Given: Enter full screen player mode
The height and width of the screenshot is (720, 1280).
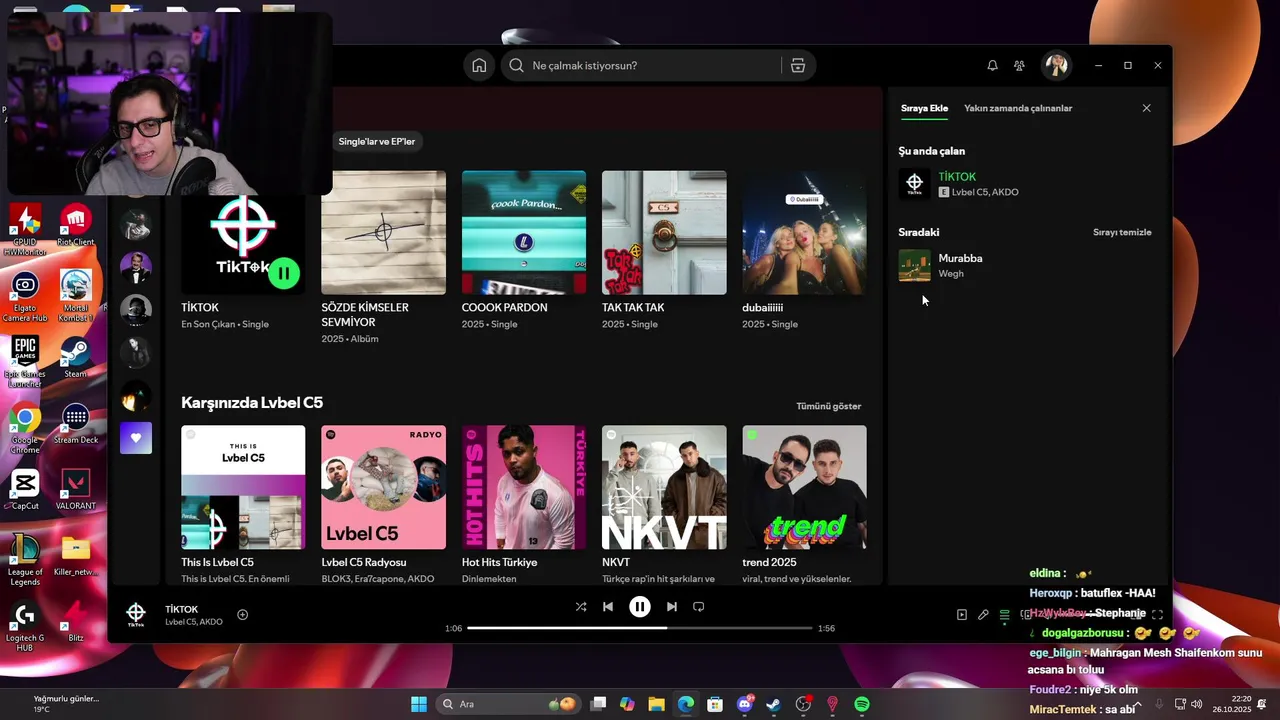Looking at the screenshot, I should [x=1157, y=615].
